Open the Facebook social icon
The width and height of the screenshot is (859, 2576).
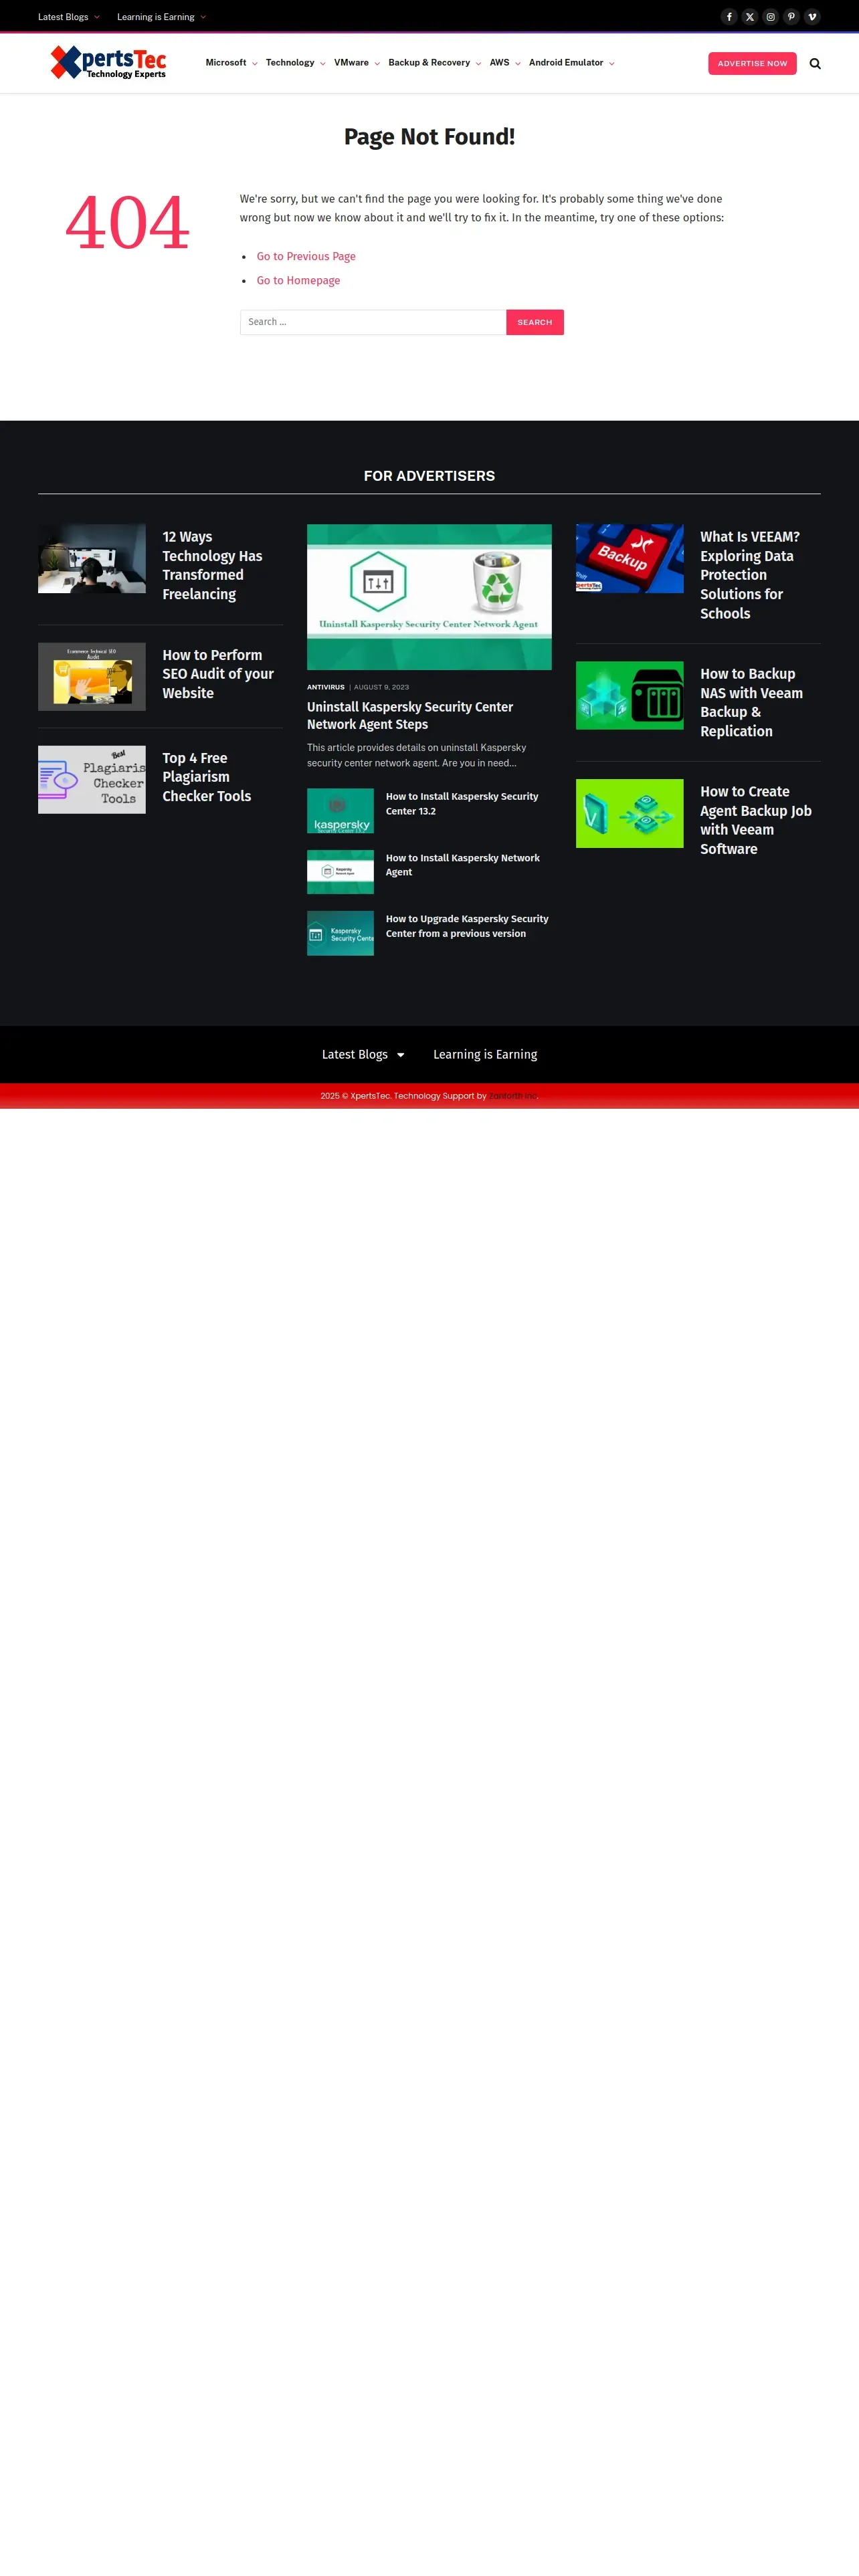[729, 17]
